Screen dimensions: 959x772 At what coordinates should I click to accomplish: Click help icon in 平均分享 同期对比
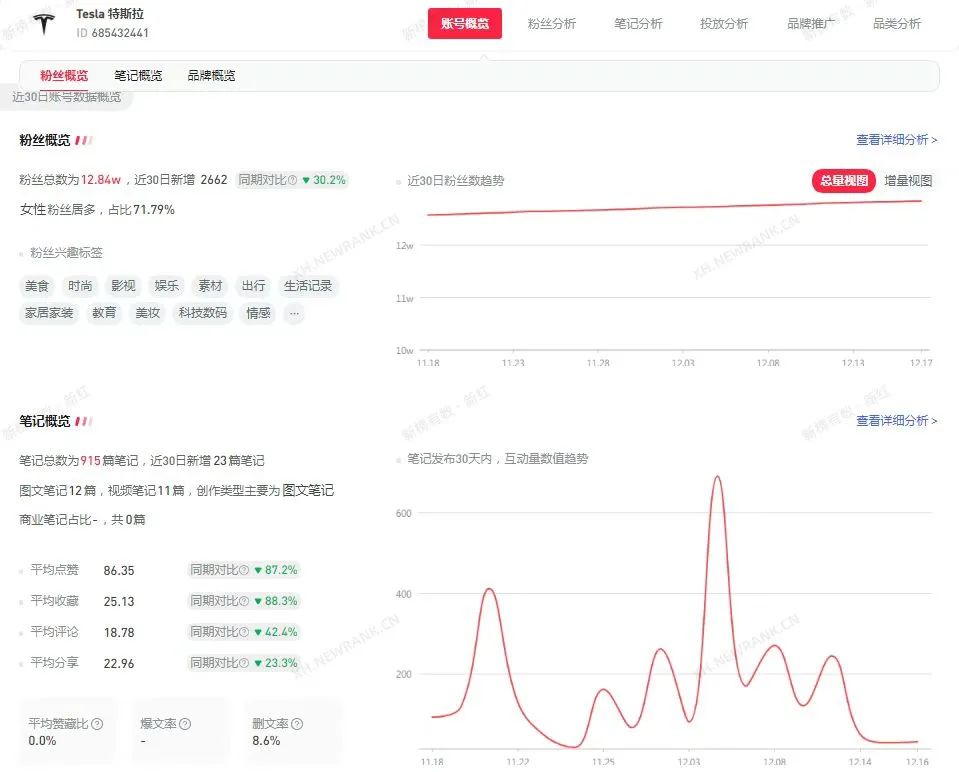coord(245,663)
